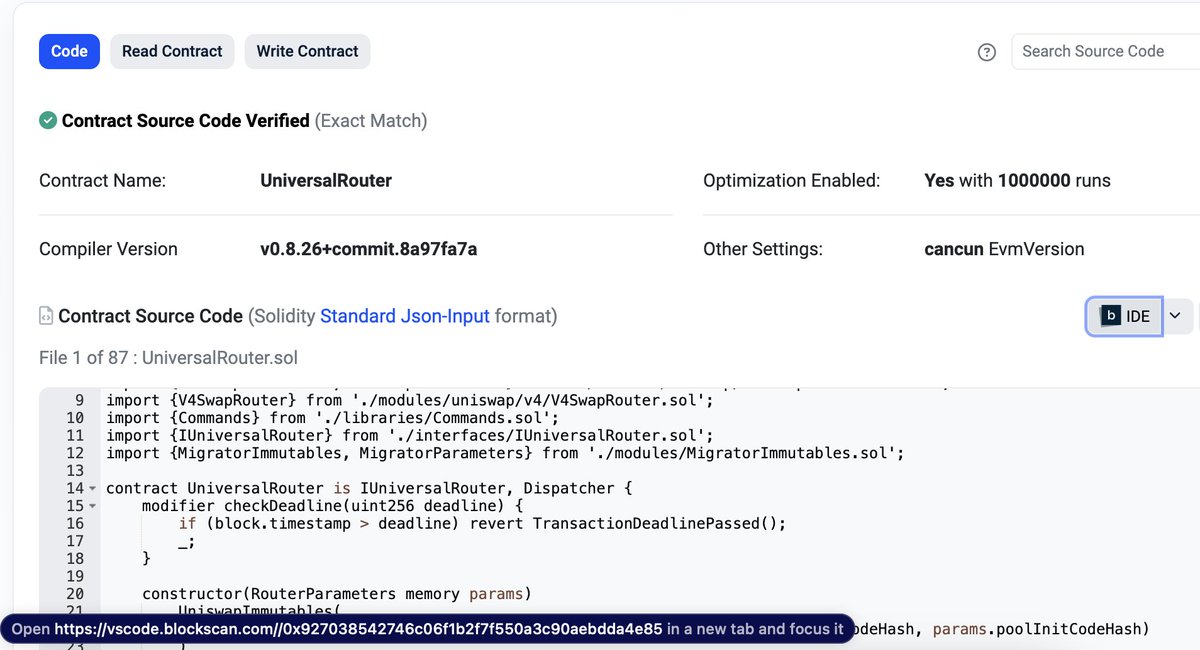Click the 'cancun EvmVersion' value
Image resolution: width=1200 pixels, height=650 pixels.
coord(1004,249)
